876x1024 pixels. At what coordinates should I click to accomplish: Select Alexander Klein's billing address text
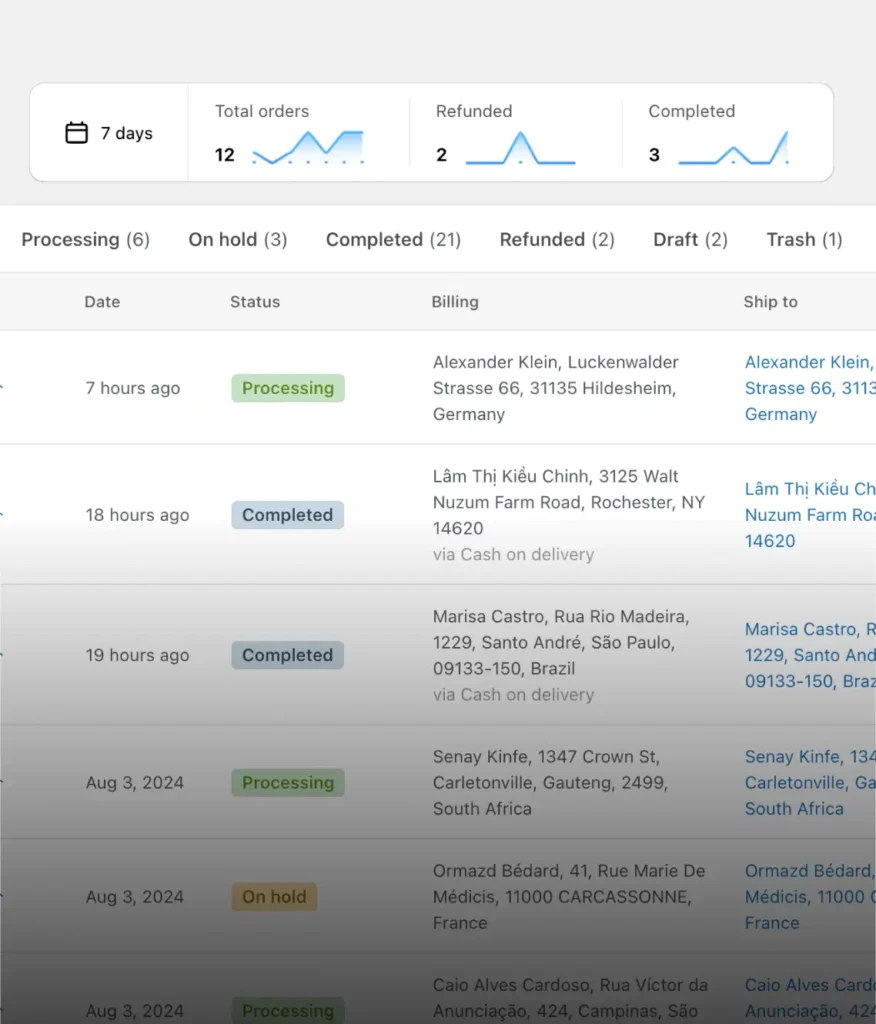tap(556, 388)
